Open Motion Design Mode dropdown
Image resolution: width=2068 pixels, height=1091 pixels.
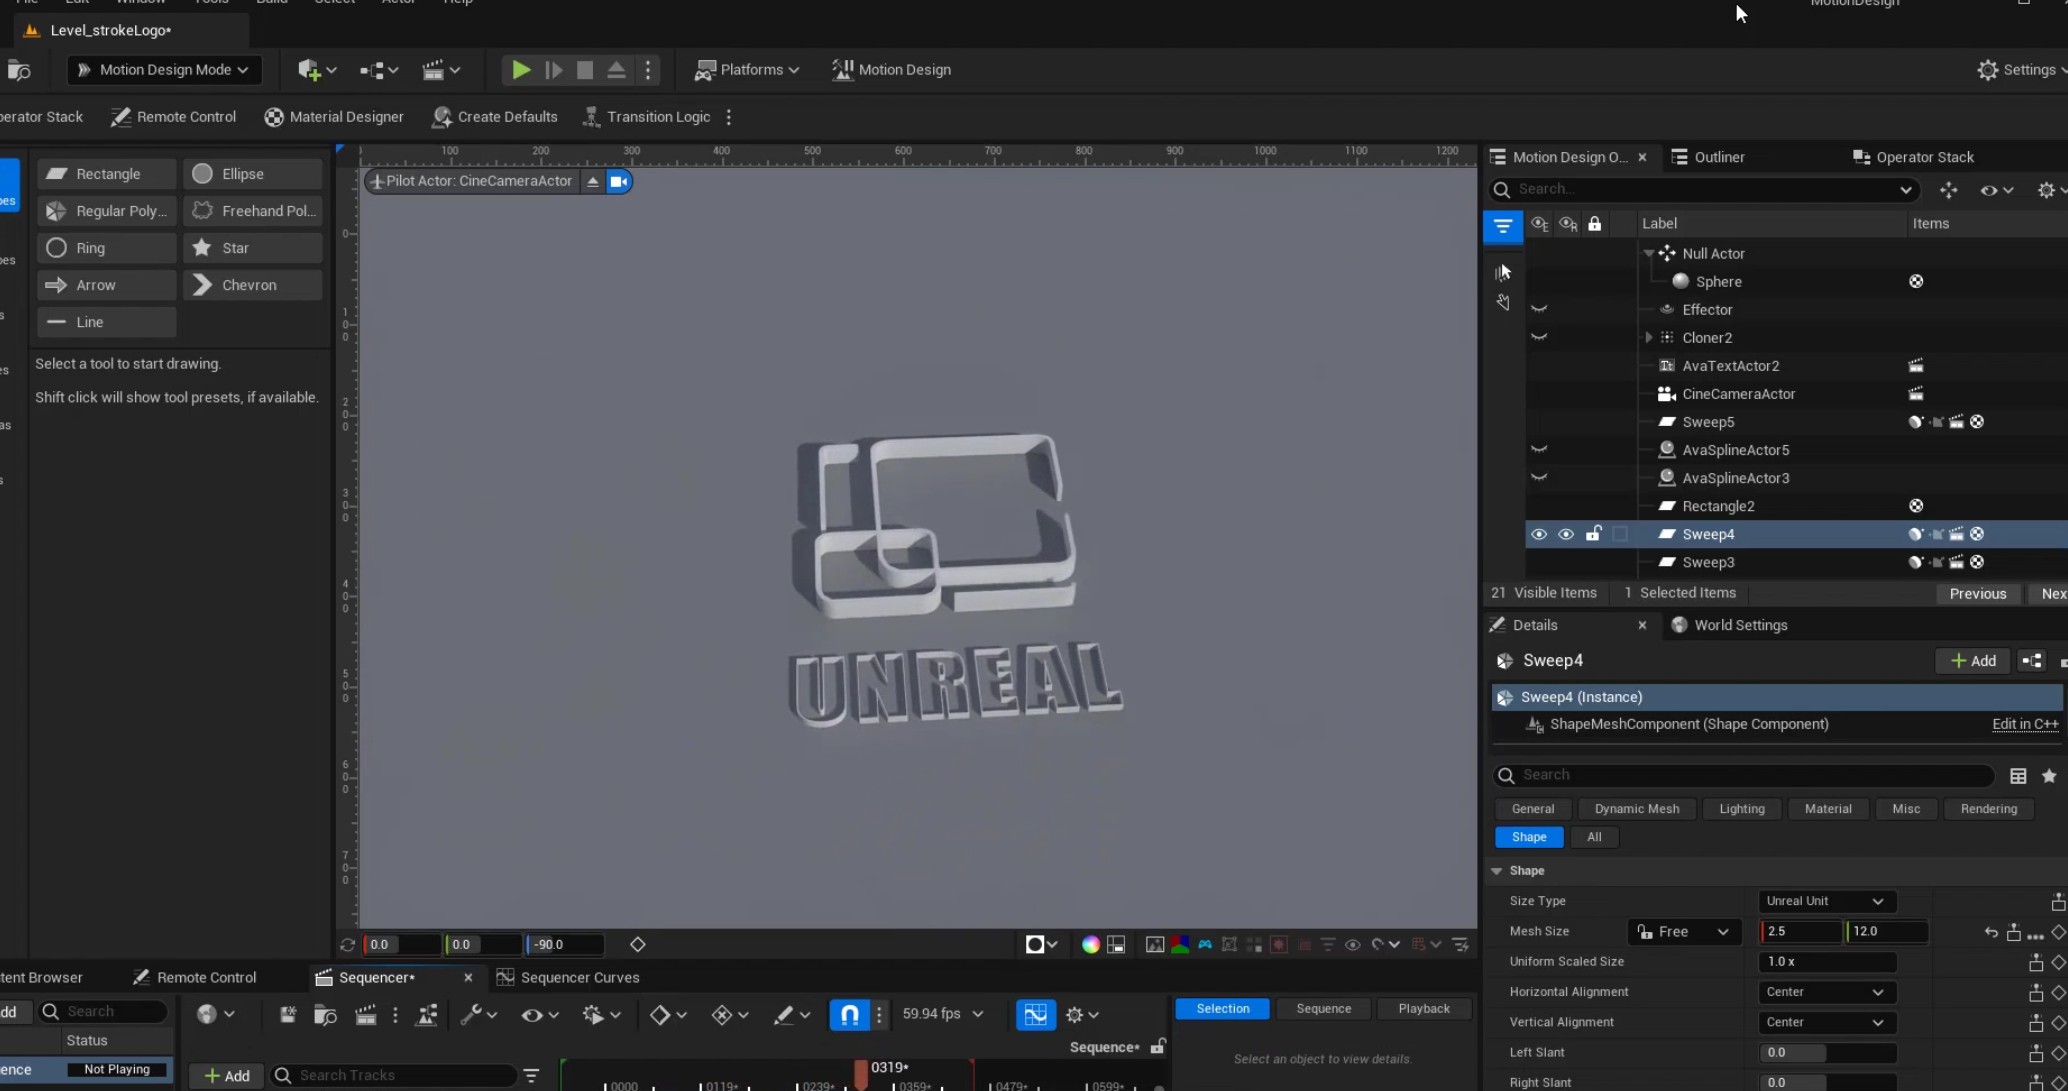click(x=164, y=70)
